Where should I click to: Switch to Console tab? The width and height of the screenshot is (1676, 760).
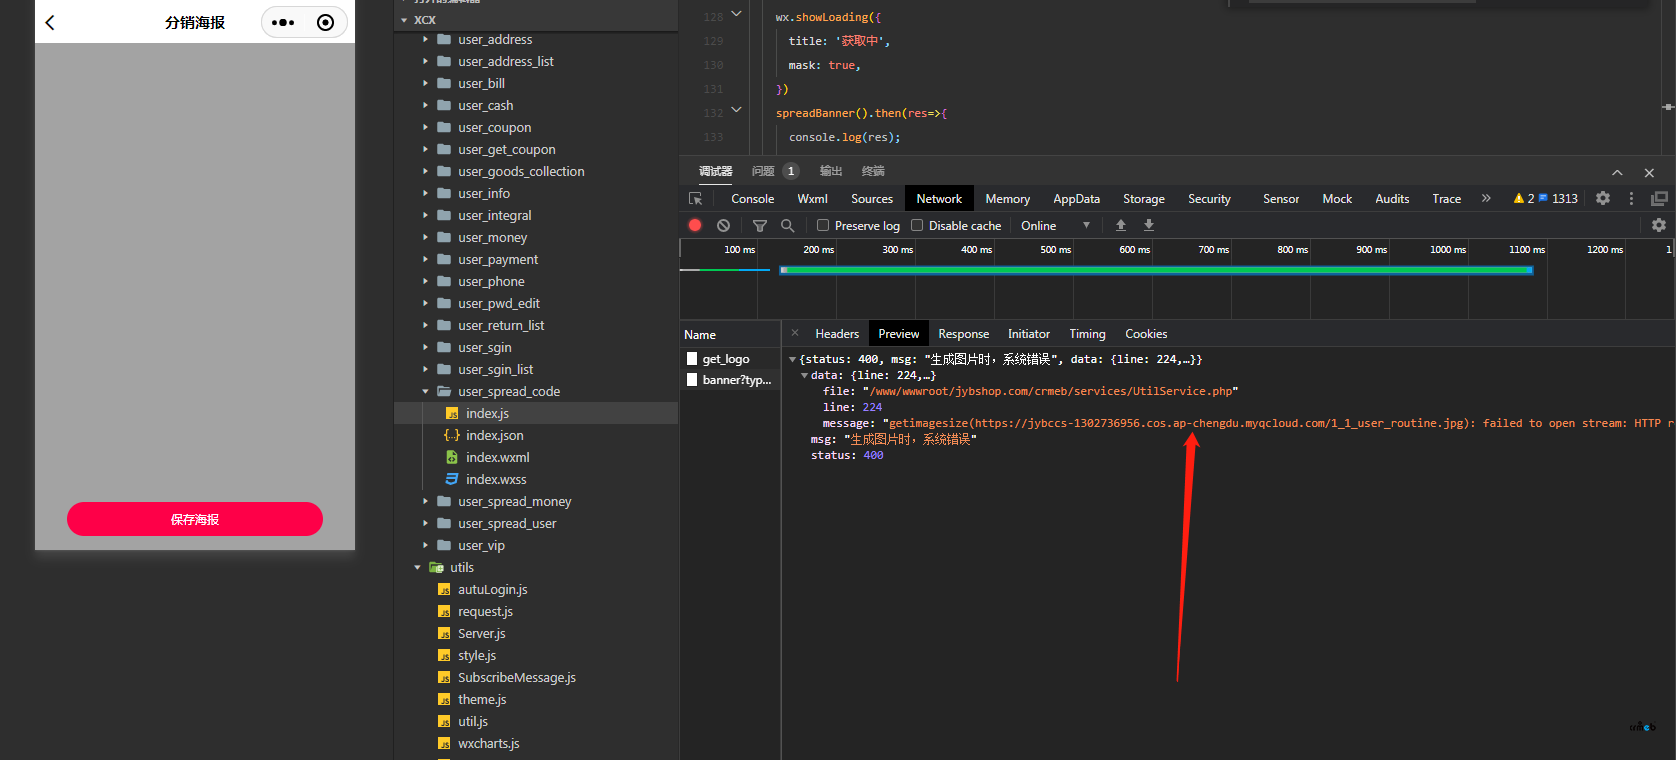(752, 198)
